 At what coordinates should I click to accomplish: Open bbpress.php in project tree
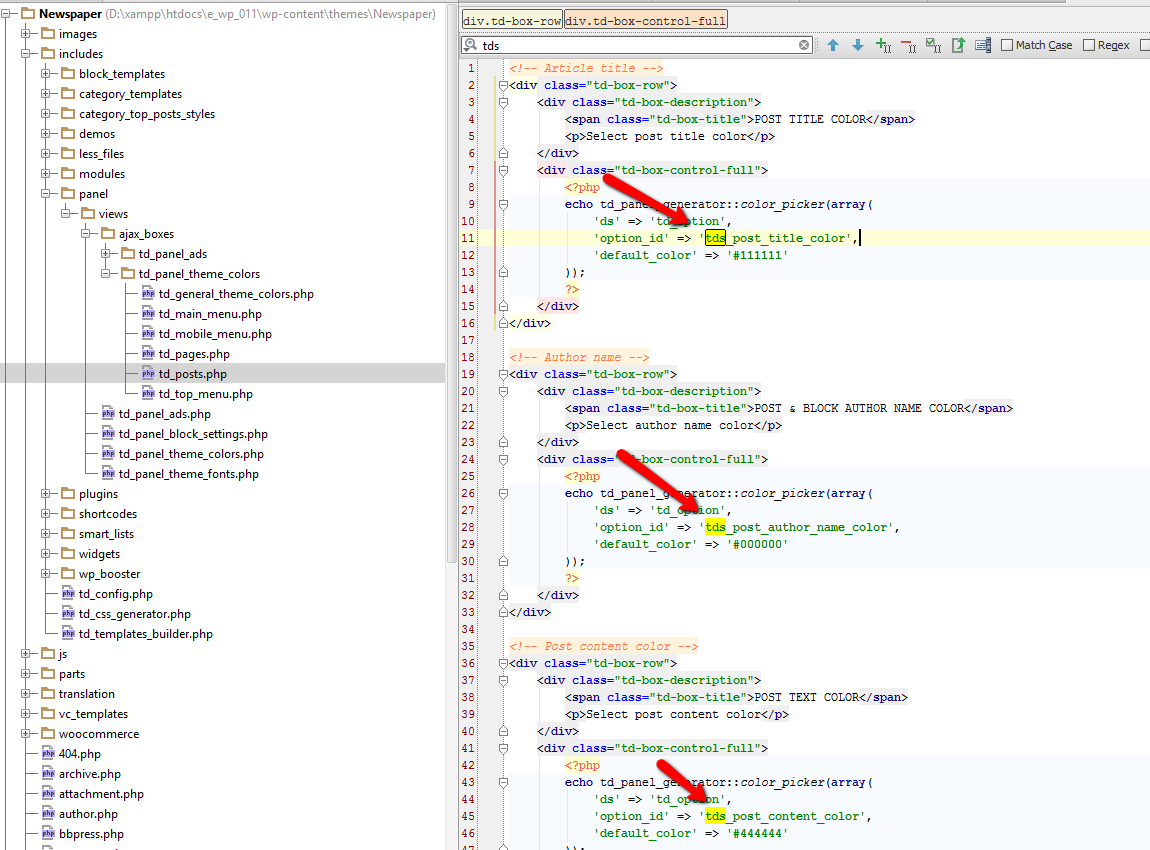[91, 834]
